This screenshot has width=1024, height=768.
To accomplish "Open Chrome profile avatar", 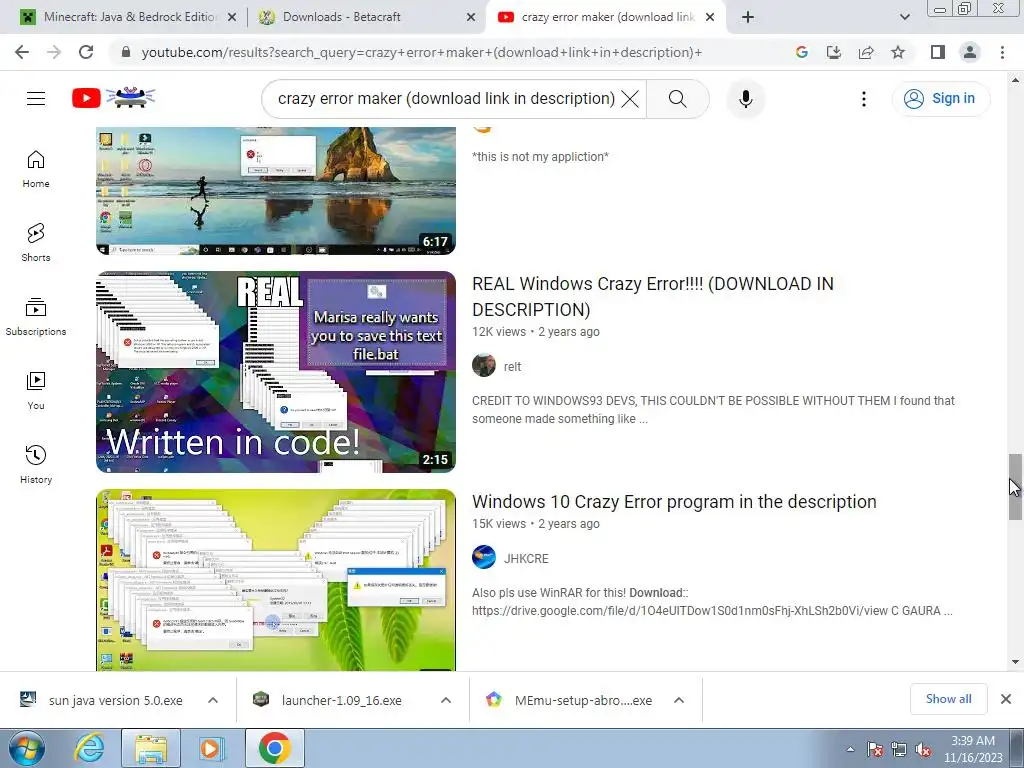I will pos(970,52).
